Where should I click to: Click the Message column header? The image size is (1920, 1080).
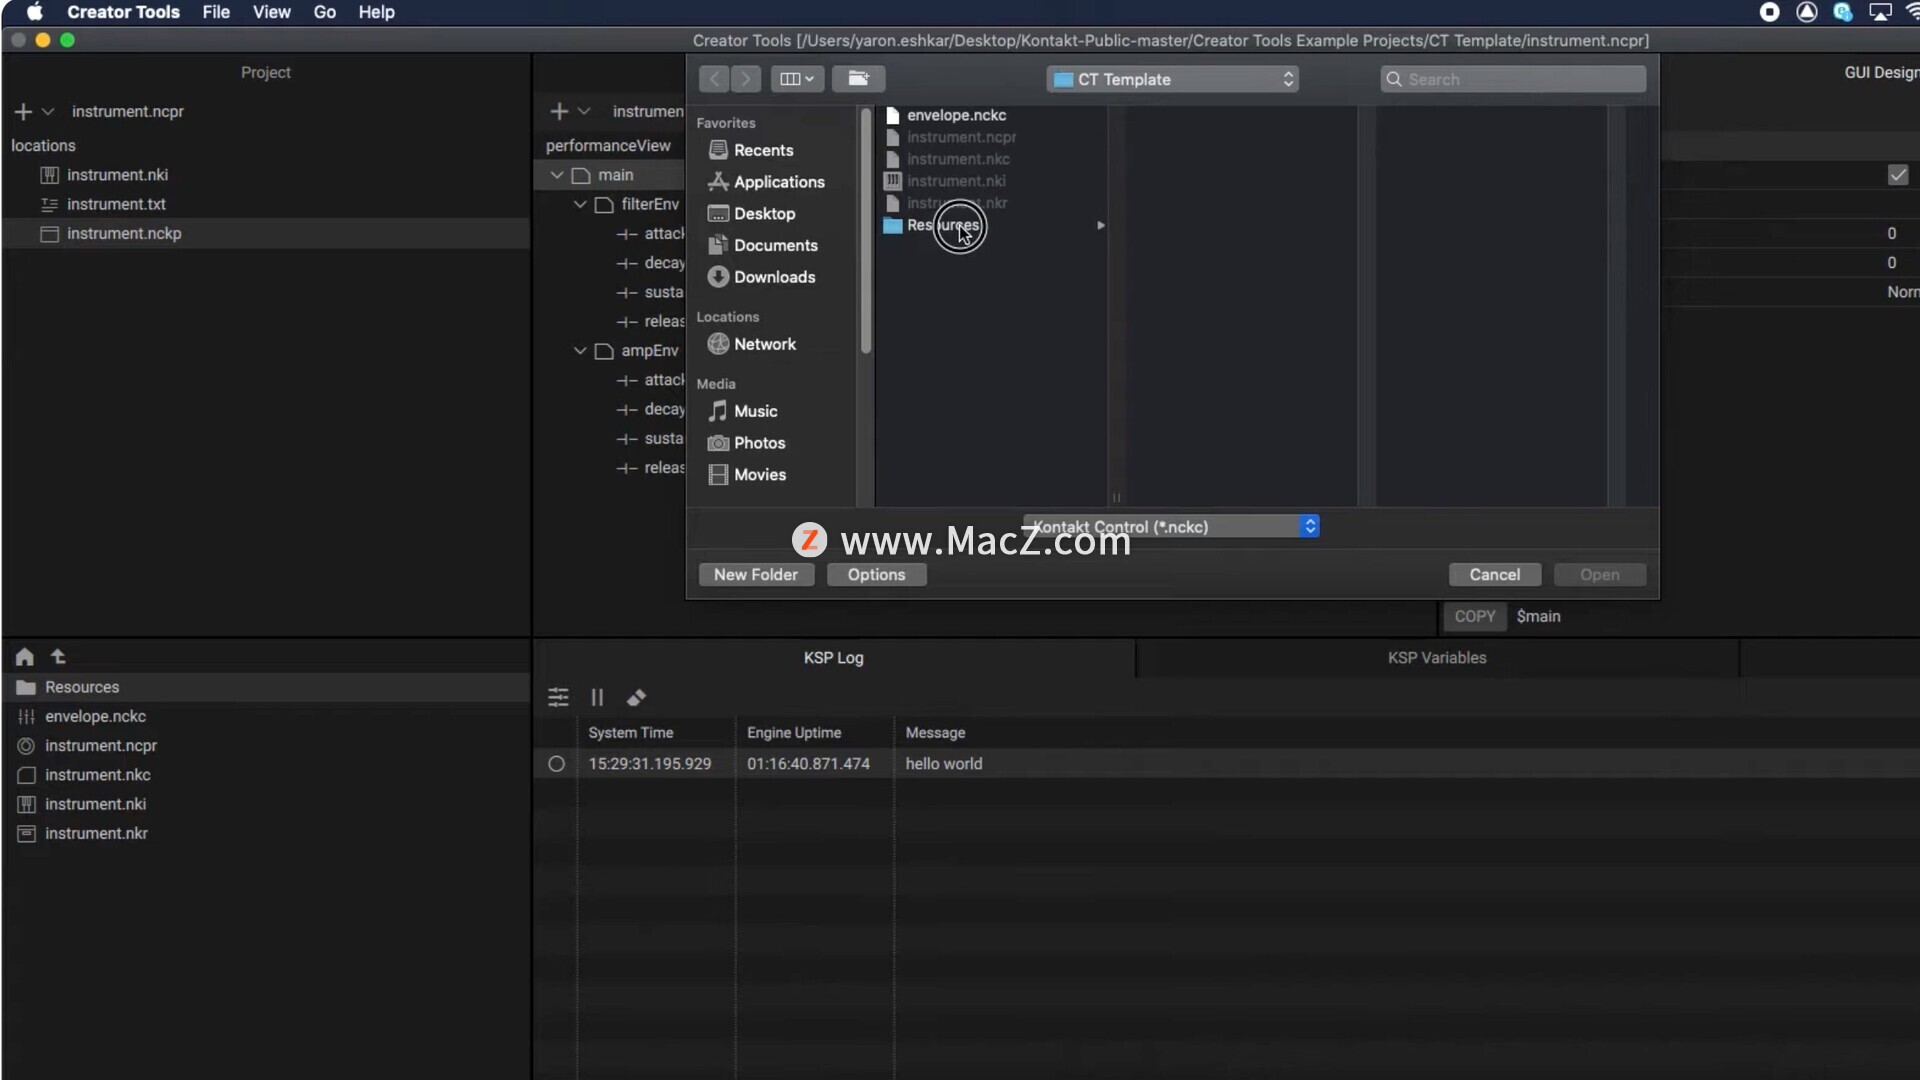[935, 733]
